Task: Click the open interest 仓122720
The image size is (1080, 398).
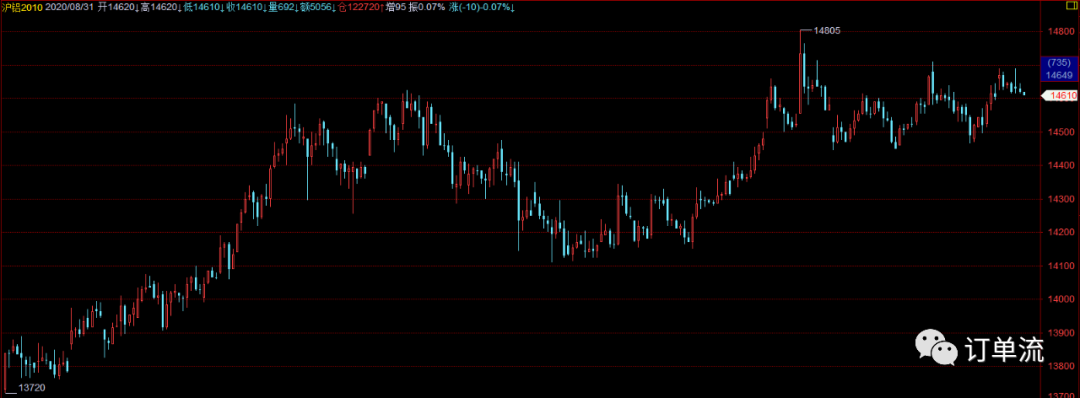Action: pos(360,6)
